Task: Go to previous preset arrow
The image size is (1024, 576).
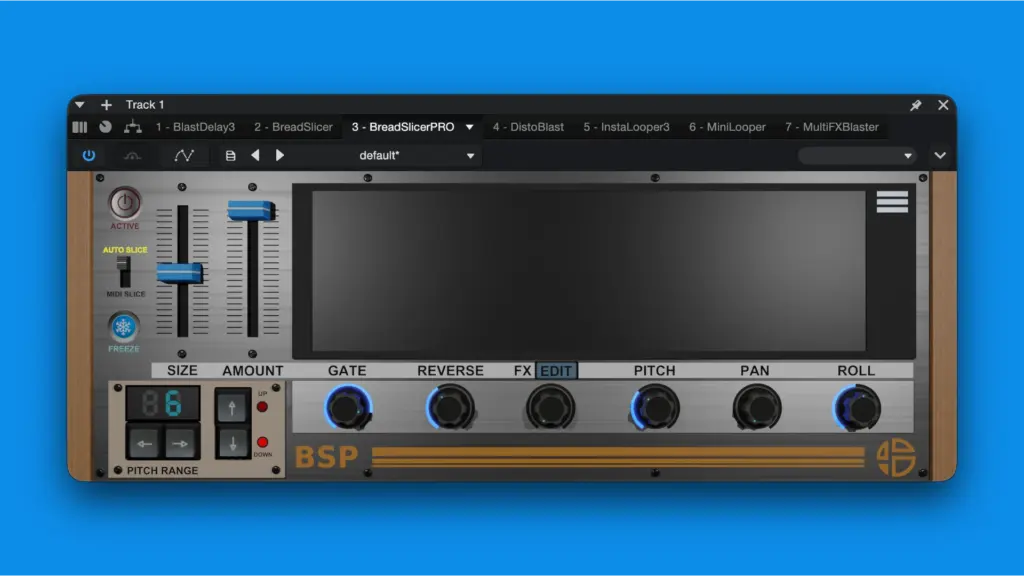Action: pyautogui.click(x=255, y=155)
